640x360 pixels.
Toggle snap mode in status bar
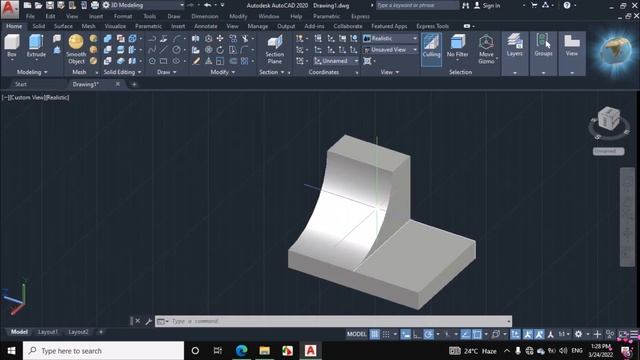(x=386, y=334)
